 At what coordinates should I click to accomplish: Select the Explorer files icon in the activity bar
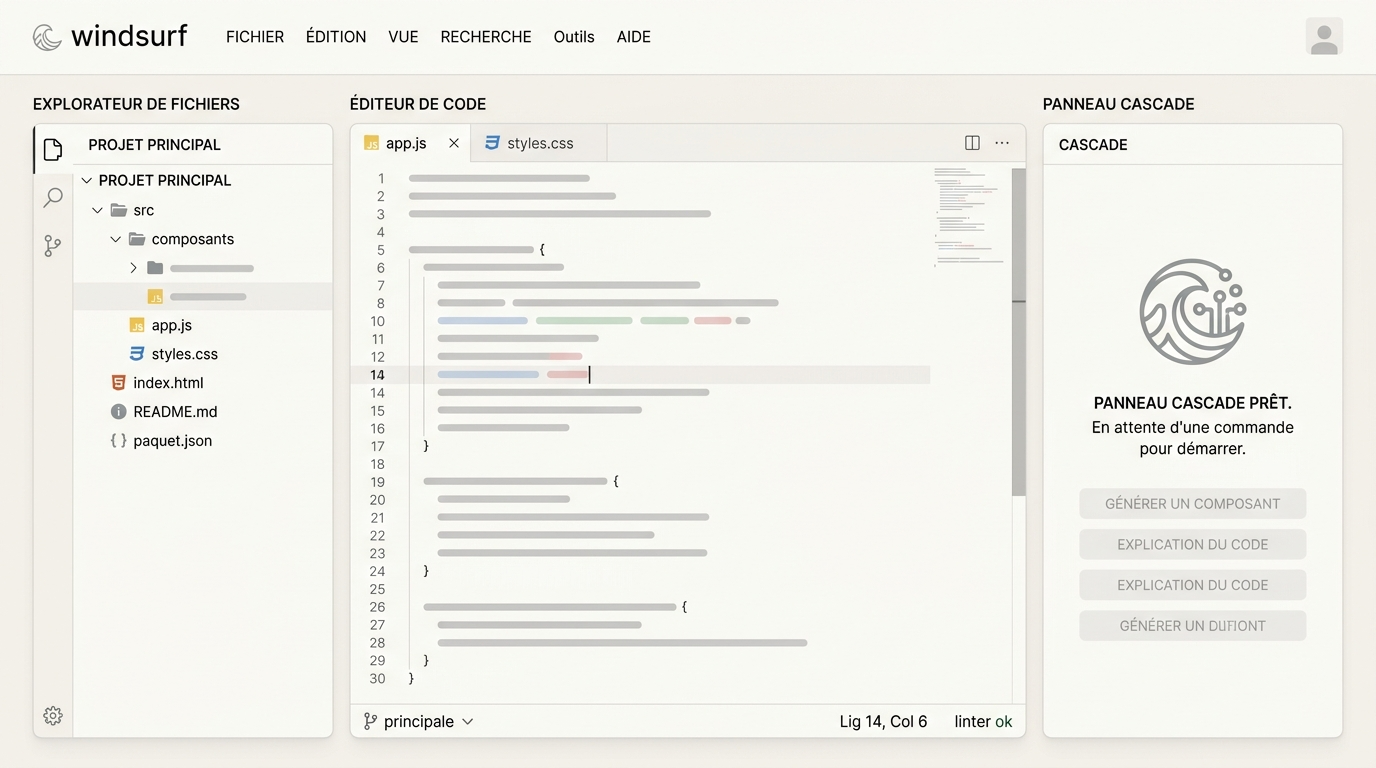click(x=53, y=150)
